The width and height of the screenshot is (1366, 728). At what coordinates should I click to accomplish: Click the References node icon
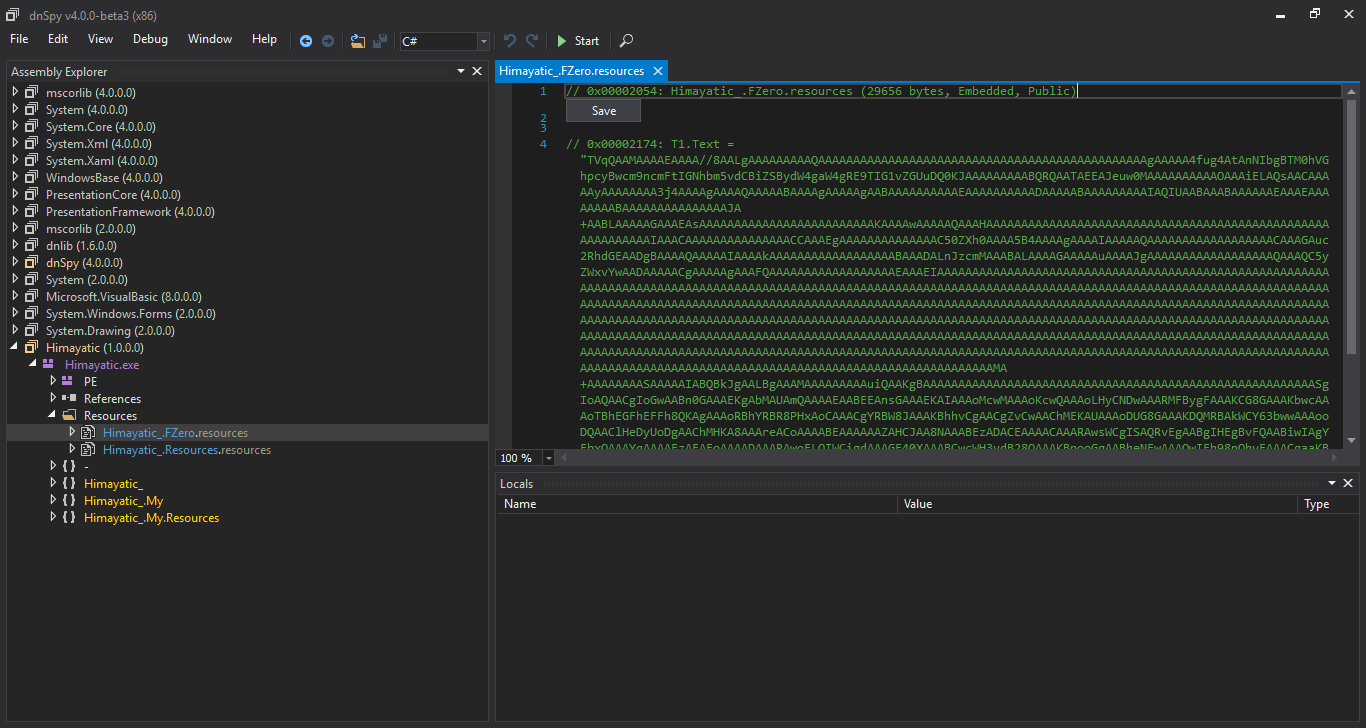pos(68,399)
